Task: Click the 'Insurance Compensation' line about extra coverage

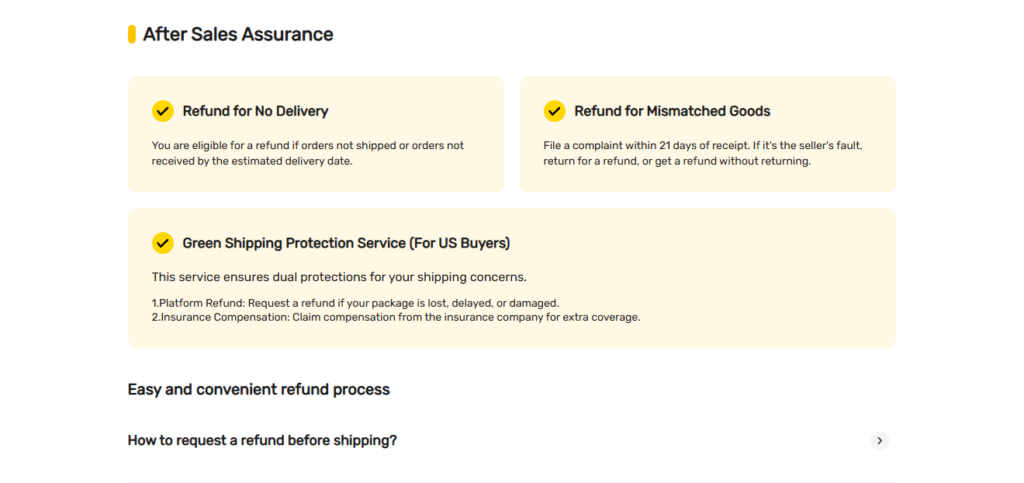Action: (396, 318)
